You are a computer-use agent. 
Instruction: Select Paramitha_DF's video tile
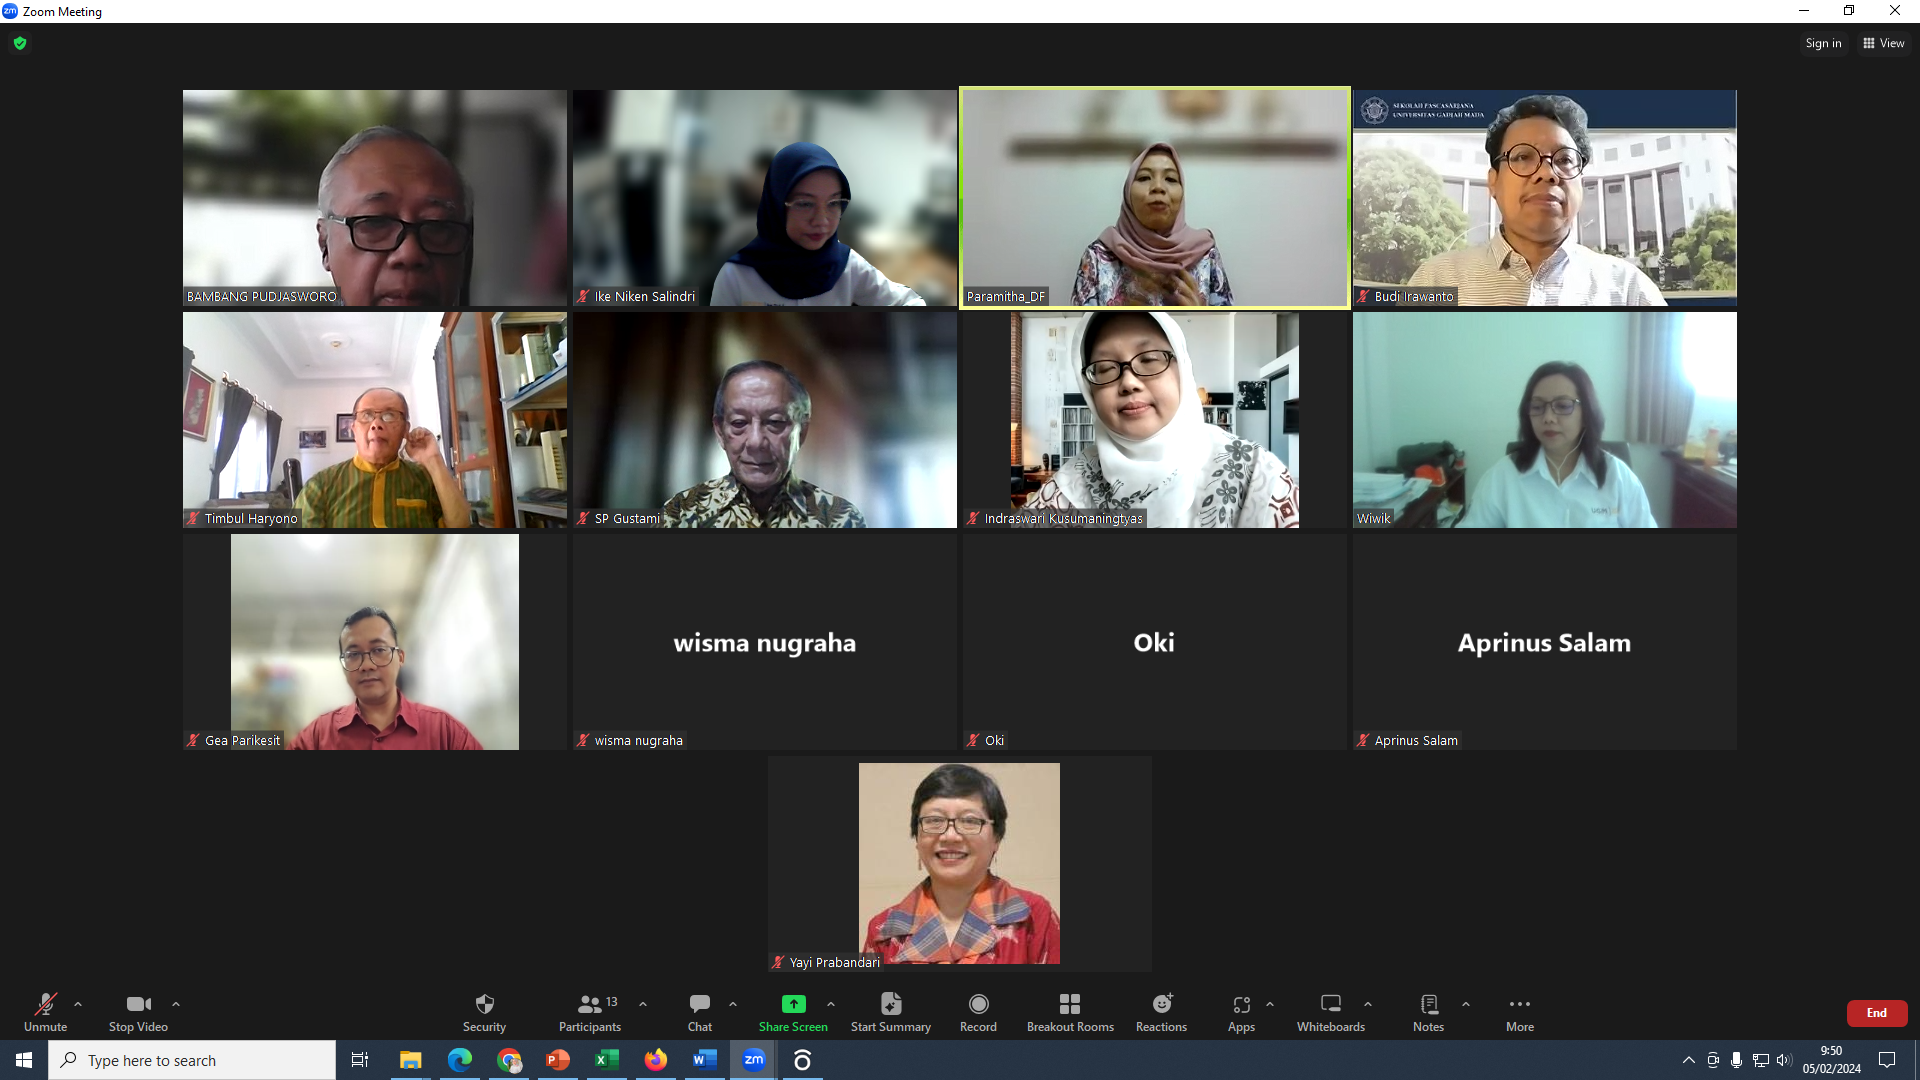point(1154,197)
